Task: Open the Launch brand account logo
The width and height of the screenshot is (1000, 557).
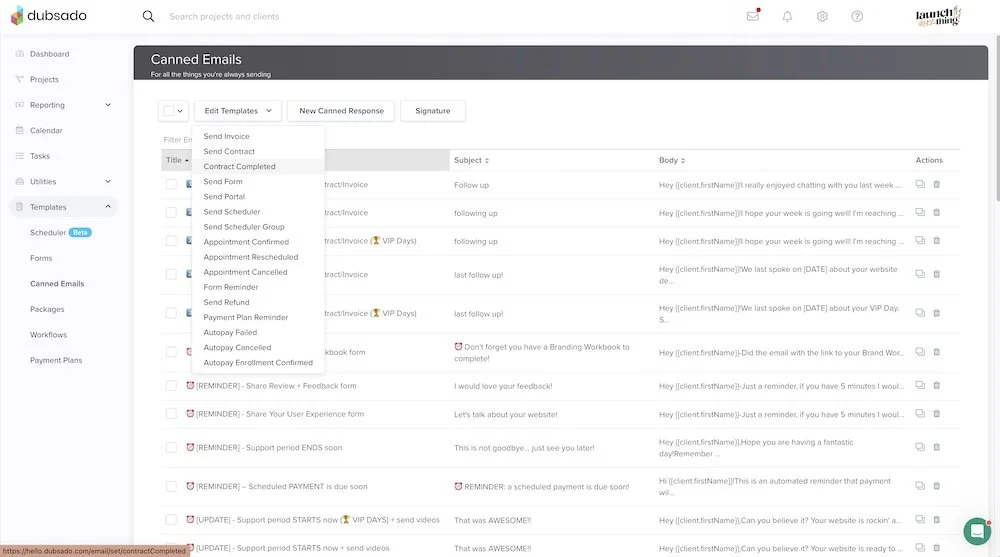Action: point(938,16)
